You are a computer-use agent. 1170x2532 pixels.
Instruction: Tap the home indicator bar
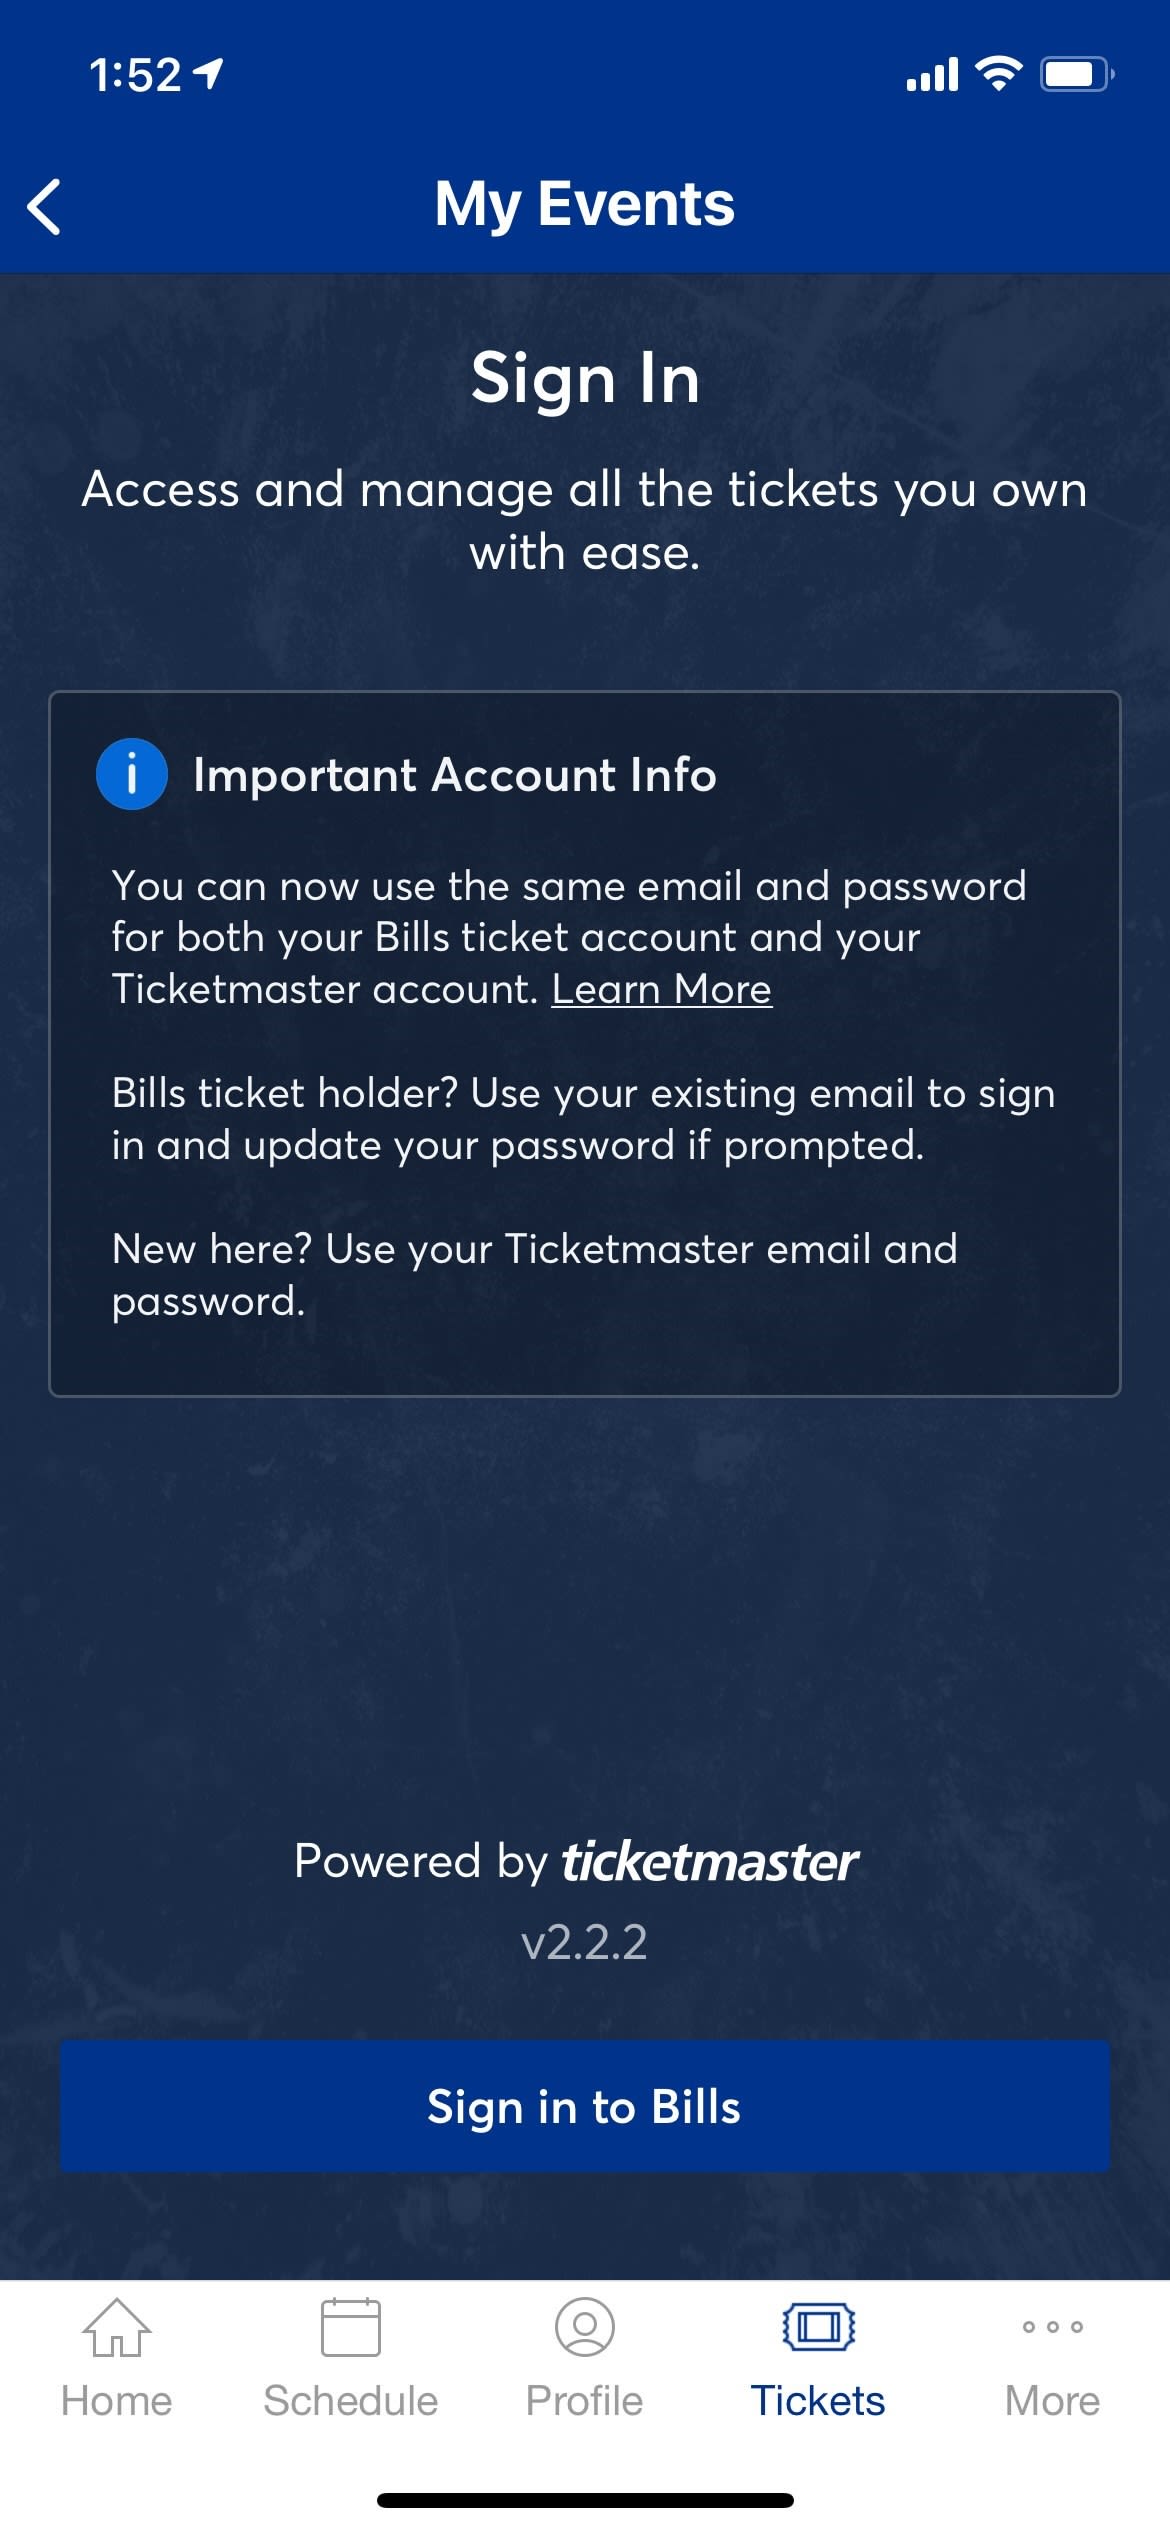pyautogui.click(x=585, y=2500)
